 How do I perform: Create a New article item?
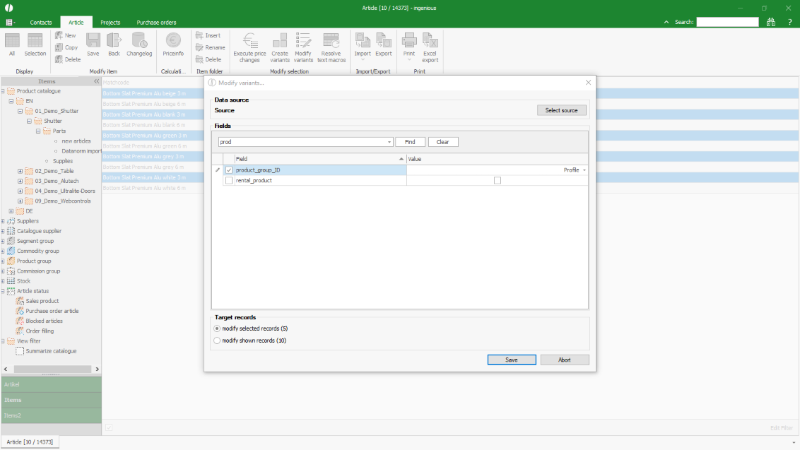pos(66,36)
